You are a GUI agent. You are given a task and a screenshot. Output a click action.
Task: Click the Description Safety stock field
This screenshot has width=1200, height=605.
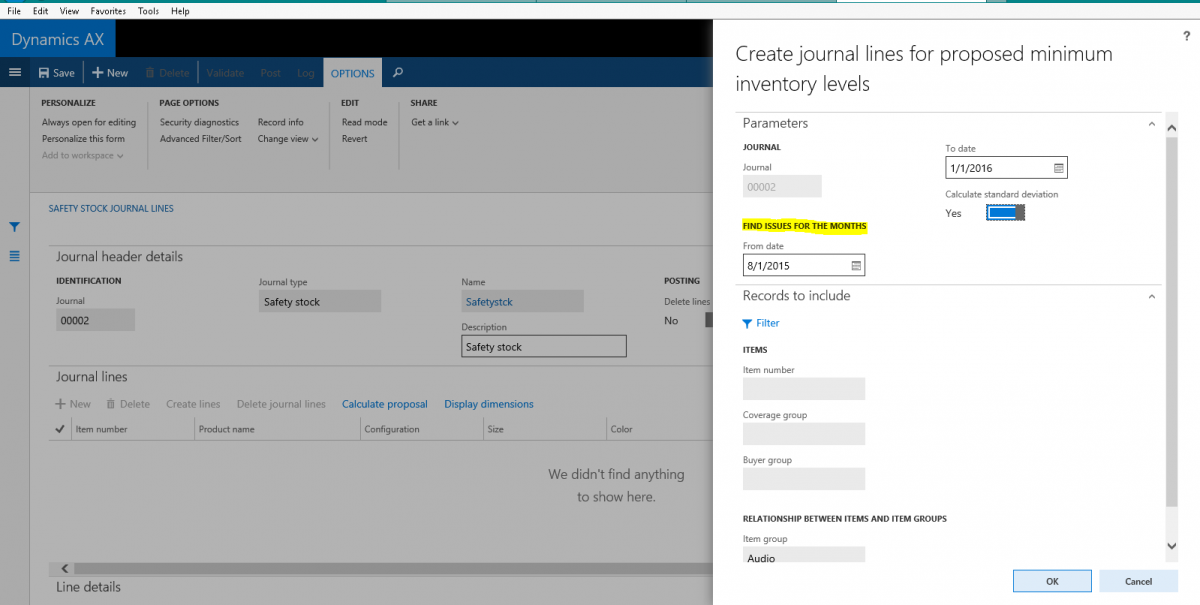pos(544,346)
